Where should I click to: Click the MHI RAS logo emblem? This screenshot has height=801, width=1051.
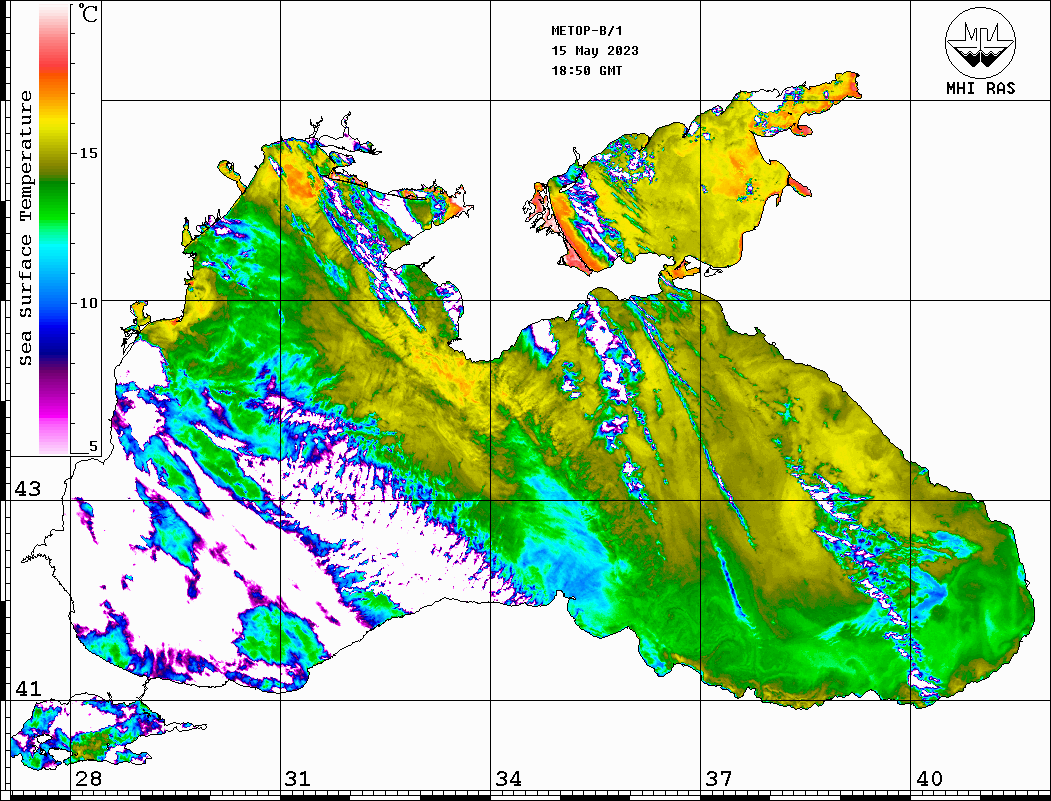[x=980, y=42]
